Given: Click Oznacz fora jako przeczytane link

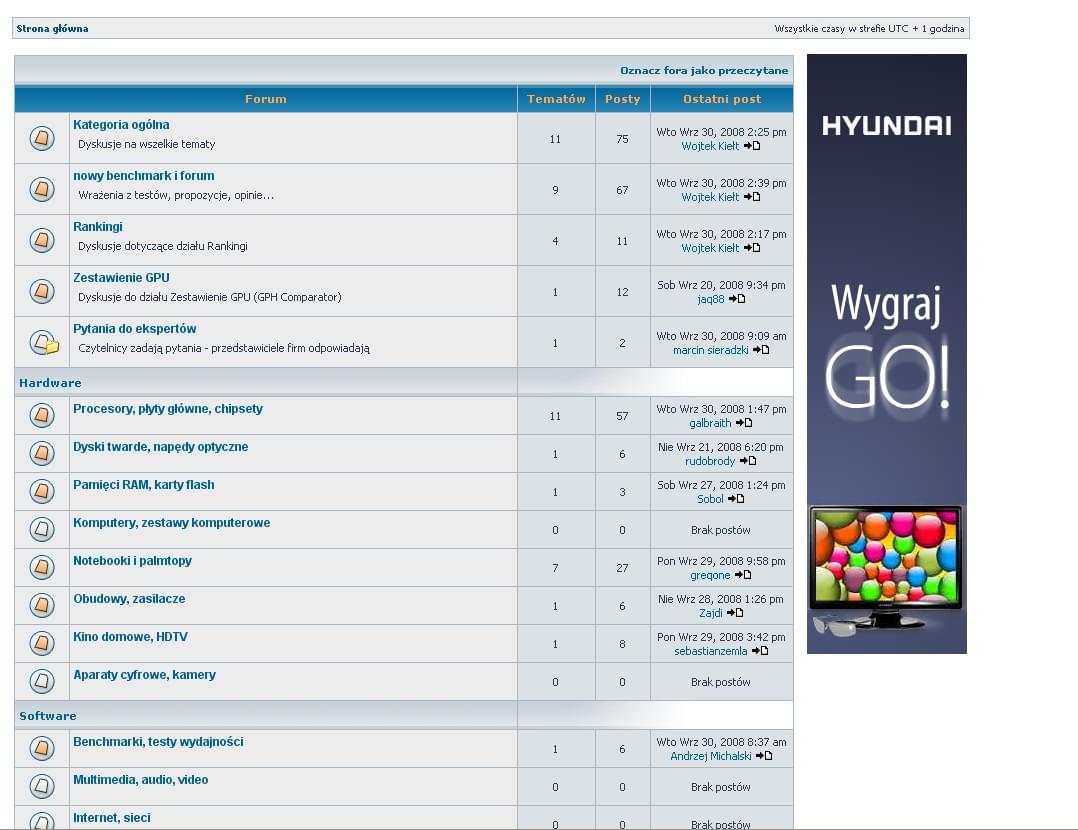Looking at the screenshot, I should tap(704, 70).
